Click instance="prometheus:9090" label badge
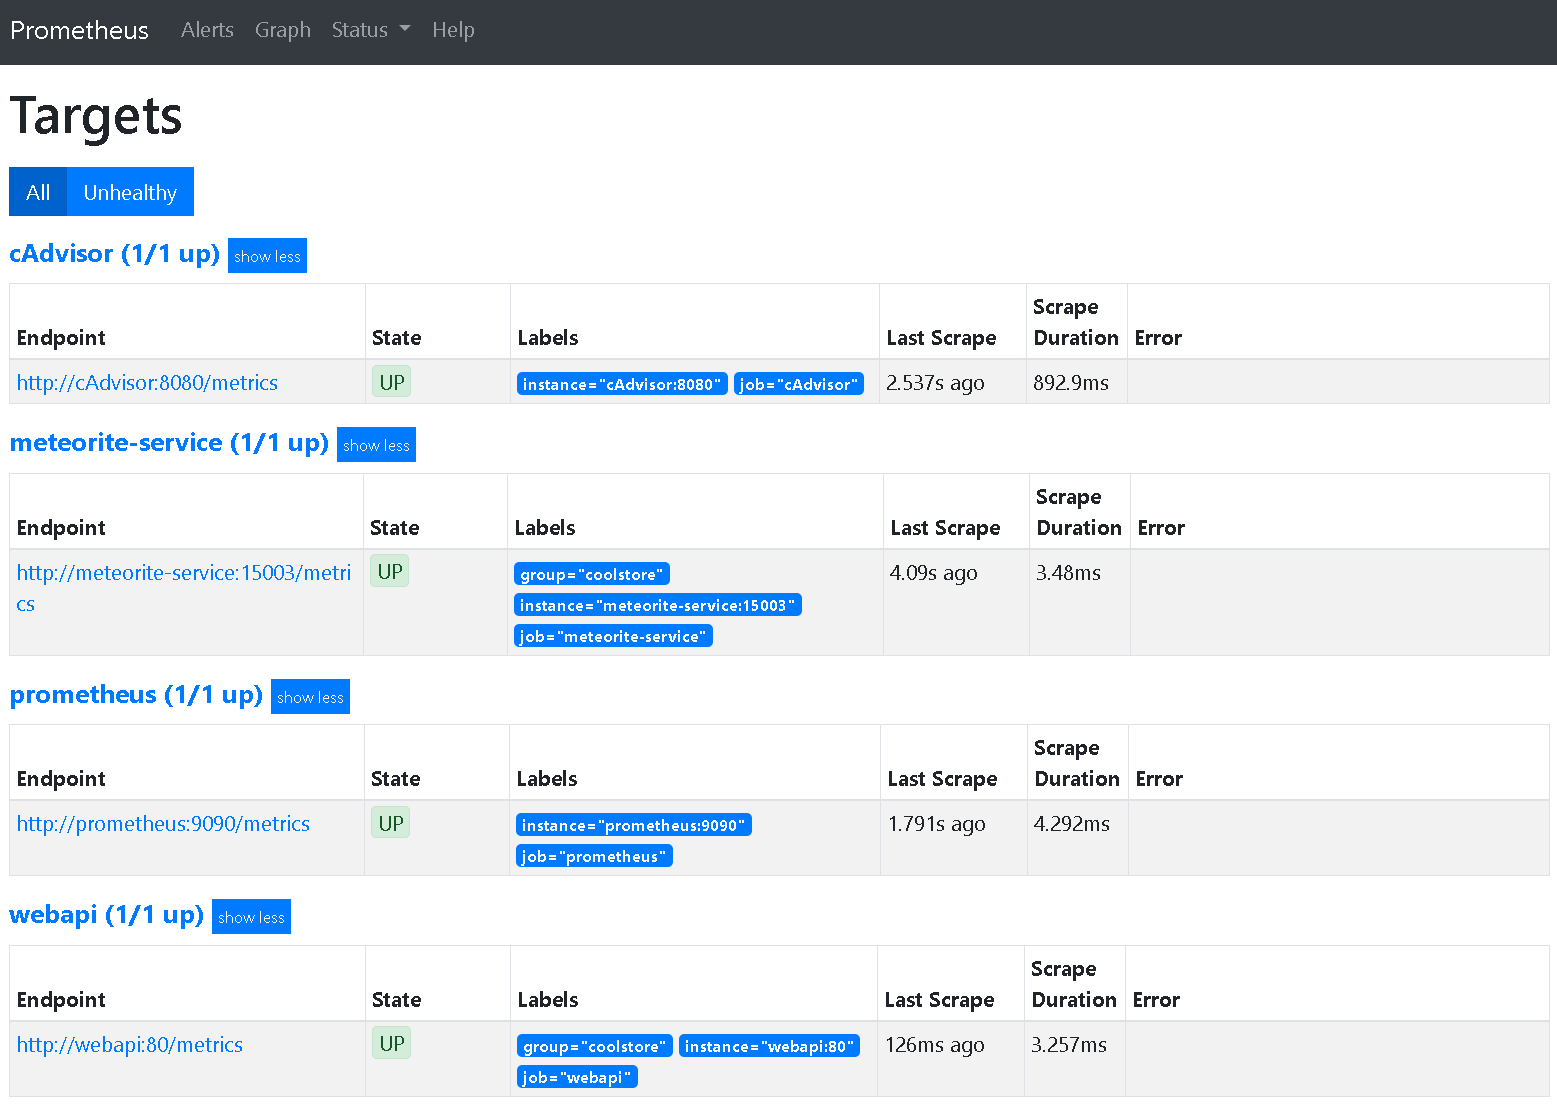 (634, 825)
